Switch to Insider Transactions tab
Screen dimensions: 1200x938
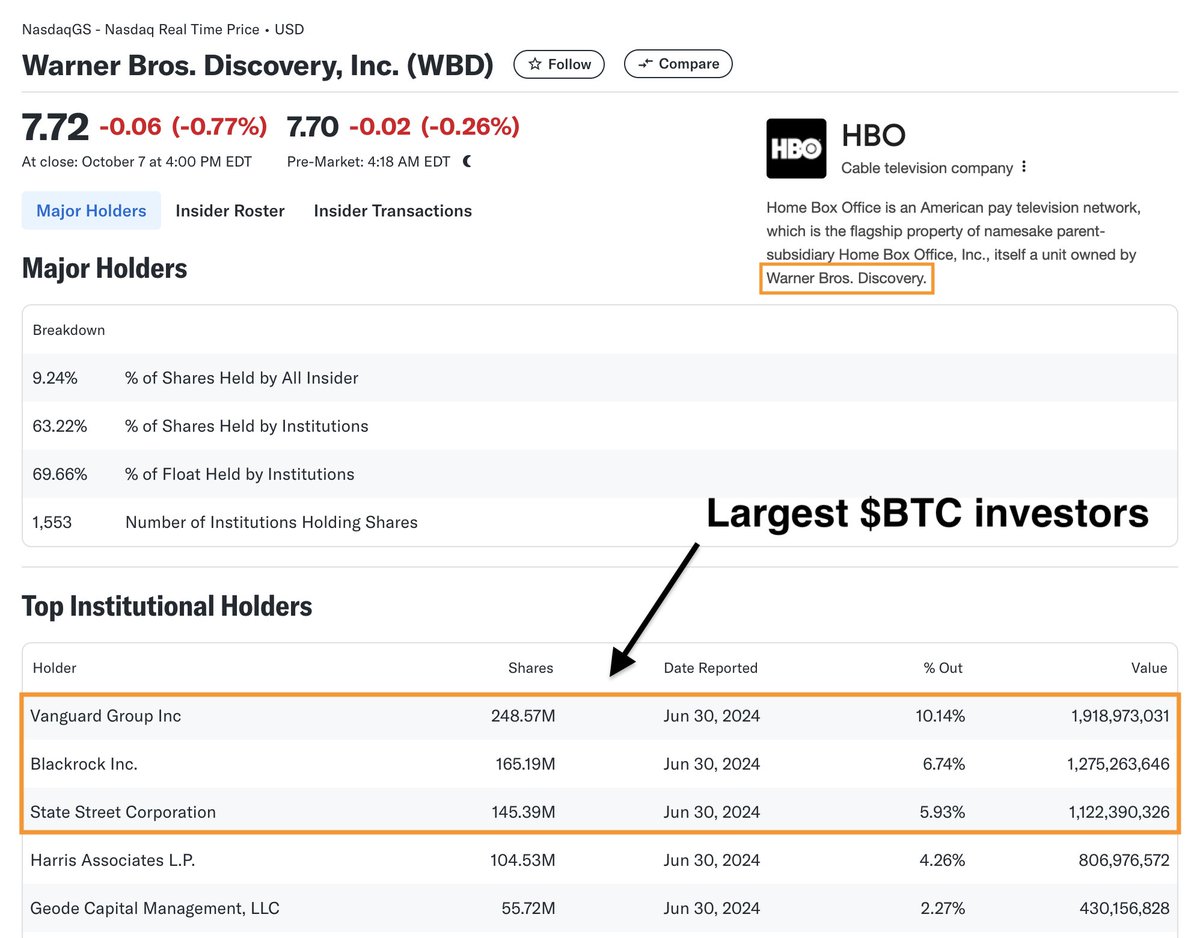pyautogui.click(x=393, y=211)
